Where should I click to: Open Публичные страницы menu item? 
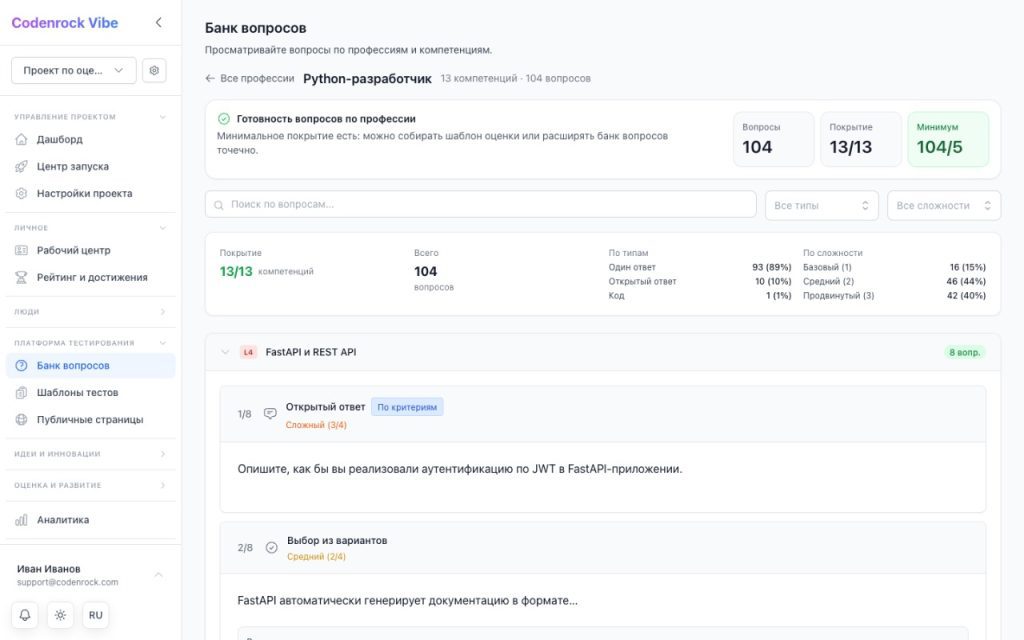coord(91,420)
